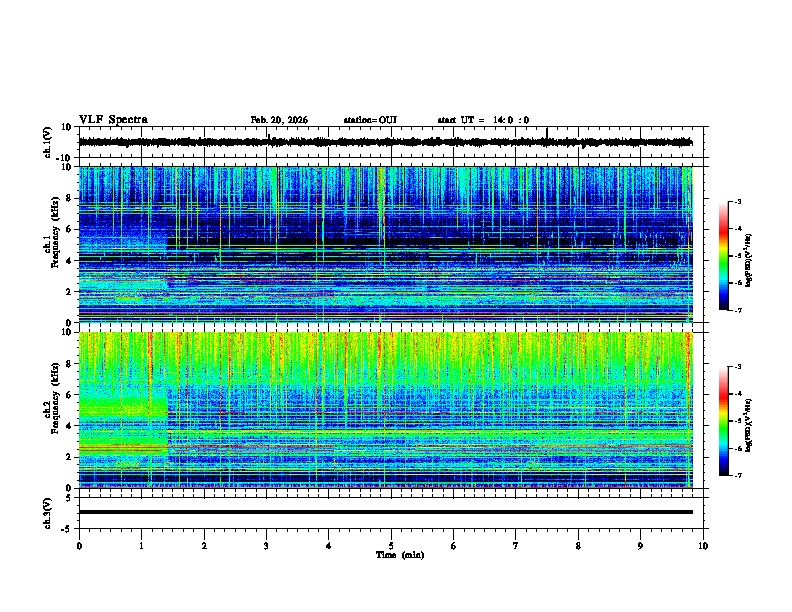Click the "ch.1(V)" waveform axis label
The image size is (792, 612).
(x=47, y=142)
